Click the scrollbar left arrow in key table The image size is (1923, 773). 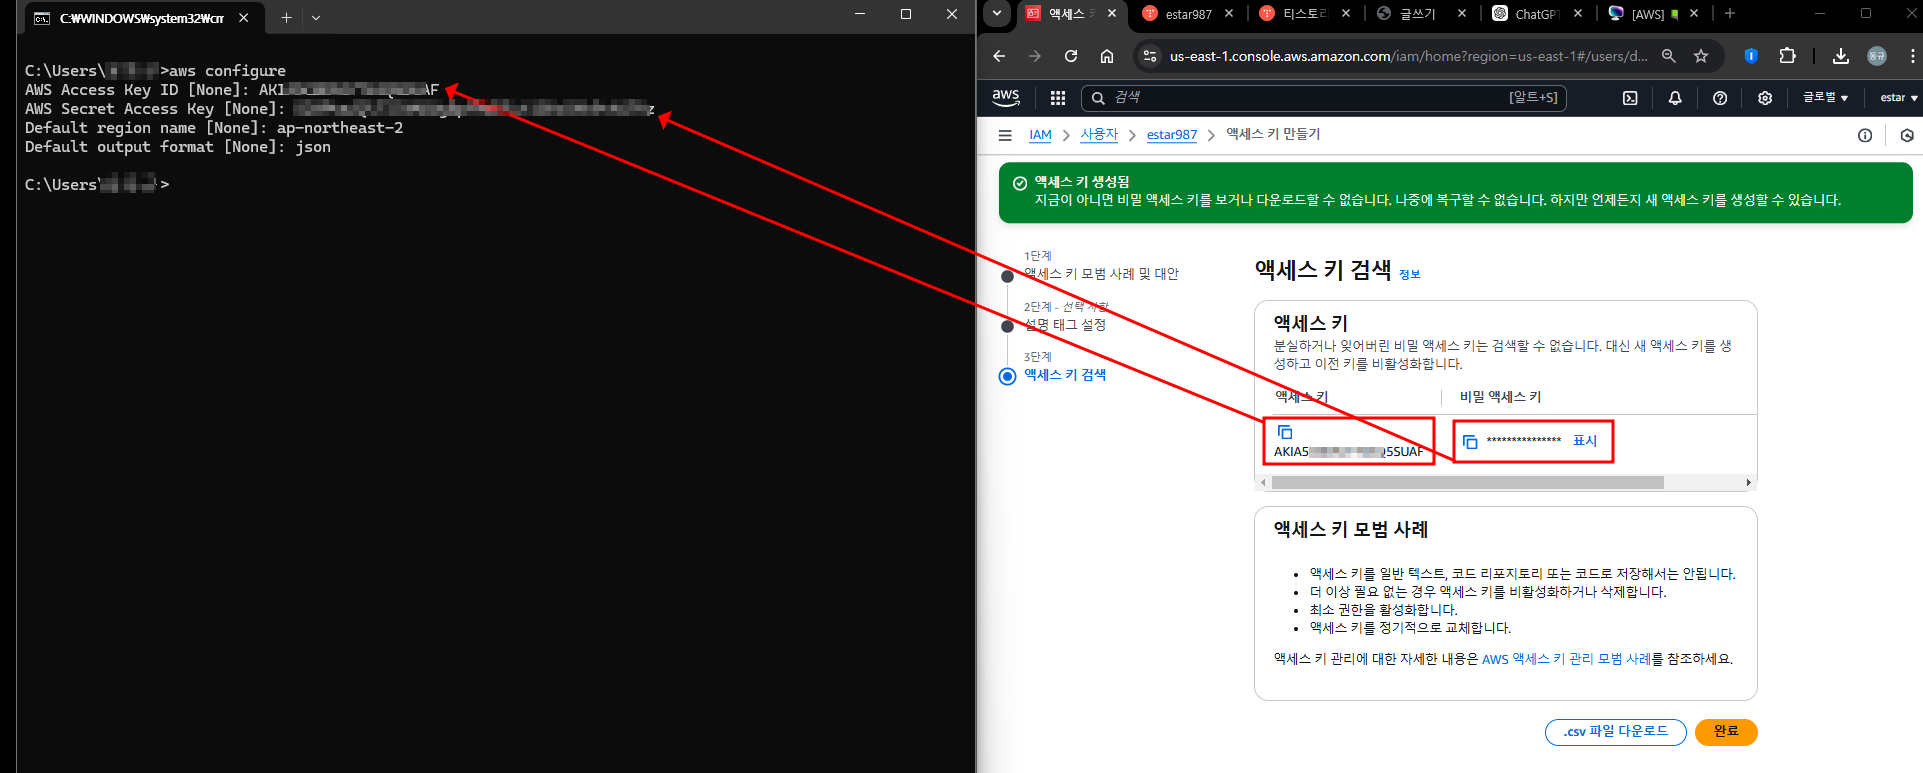click(x=1263, y=483)
